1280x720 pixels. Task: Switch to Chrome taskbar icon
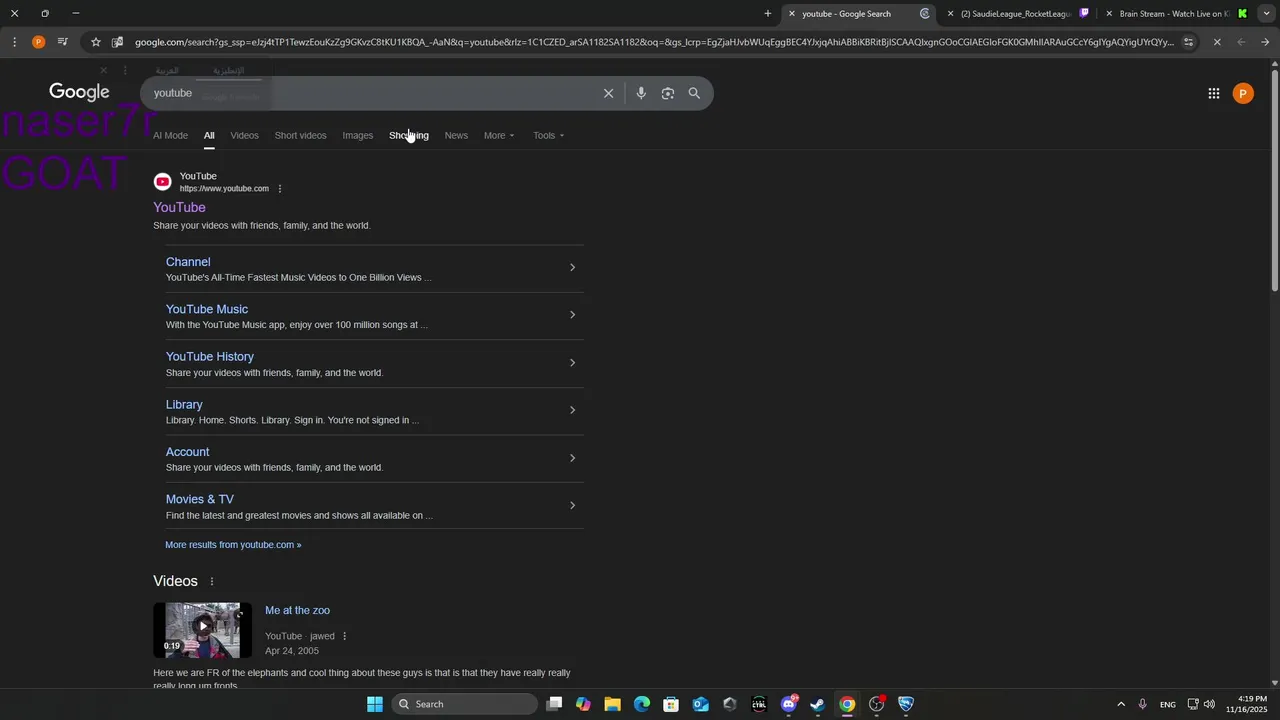click(x=847, y=704)
